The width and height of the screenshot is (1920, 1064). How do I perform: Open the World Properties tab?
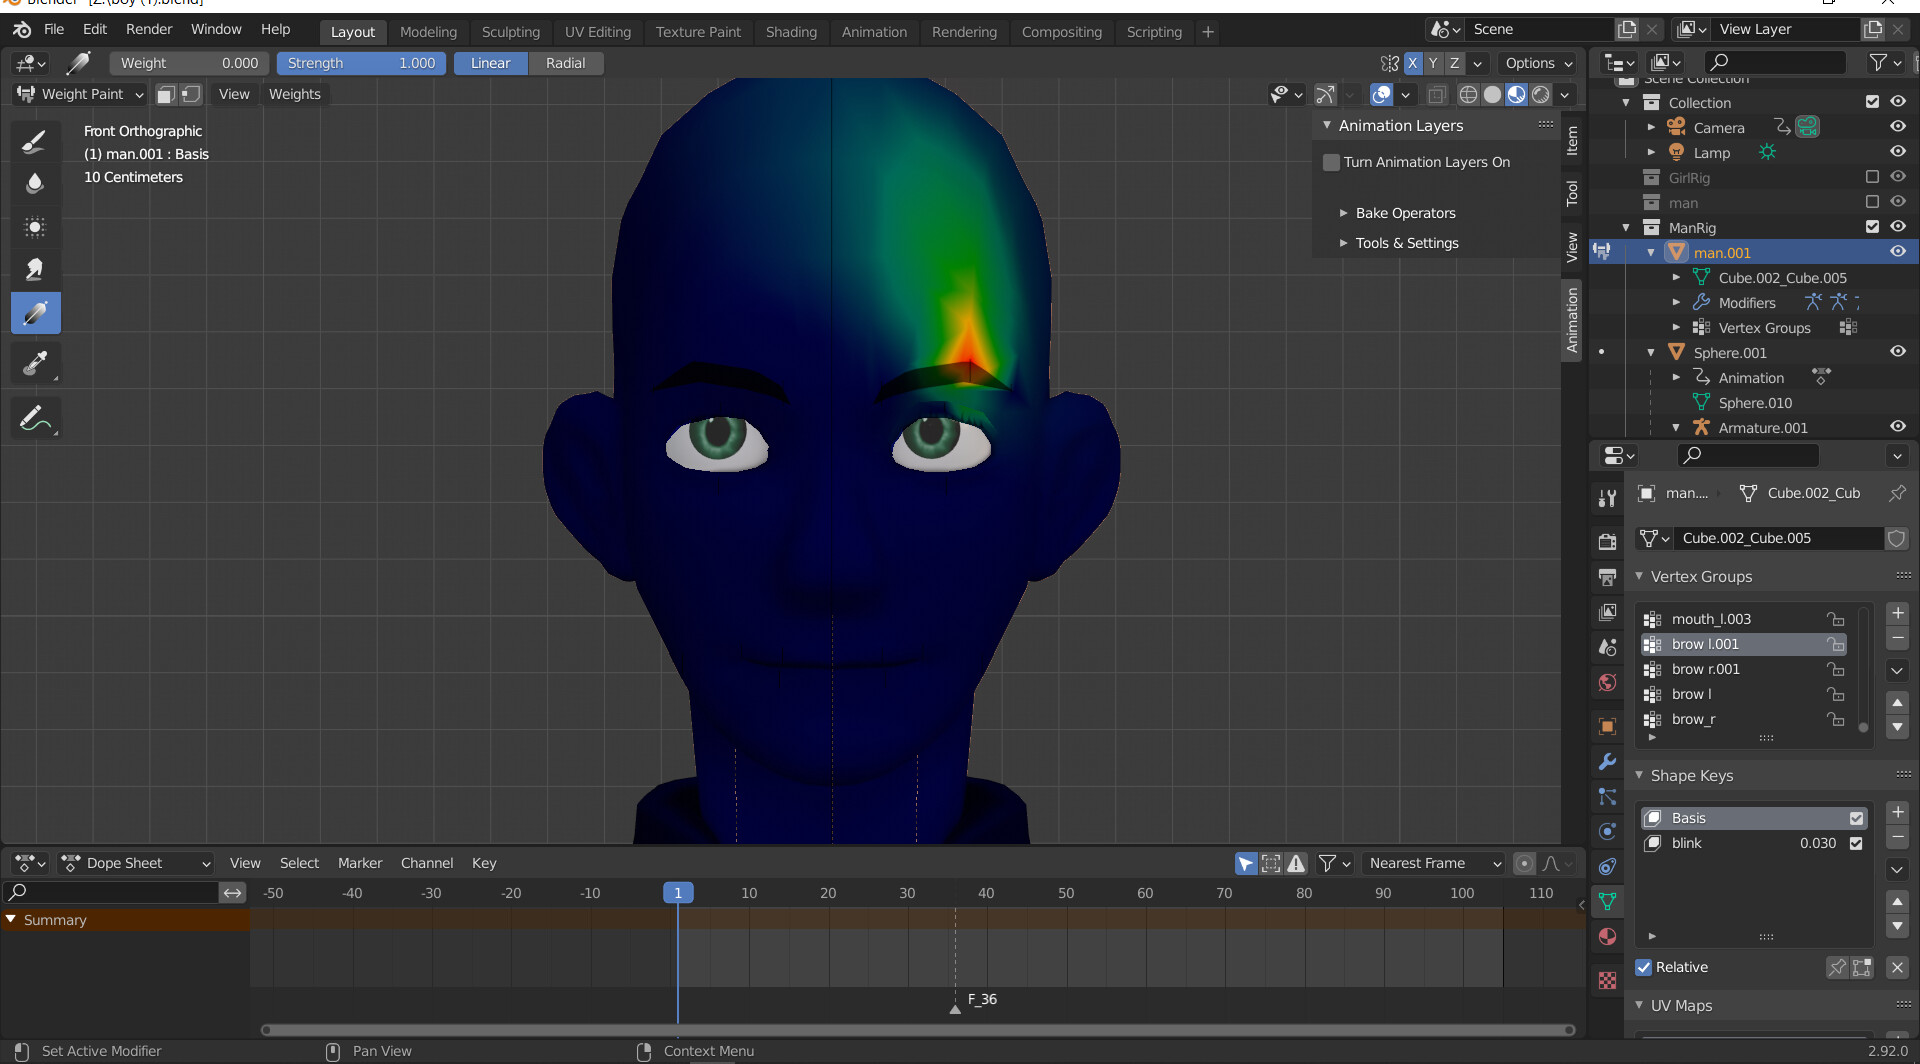(1607, 682)
